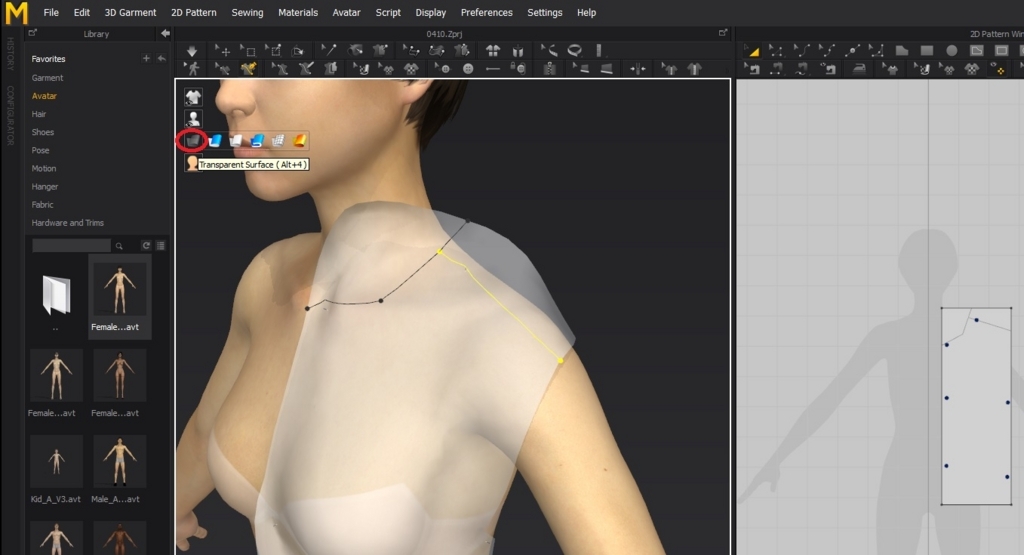Switch to the blue textured surface style
Screen dimensions: 1024x555
[215, 140]
